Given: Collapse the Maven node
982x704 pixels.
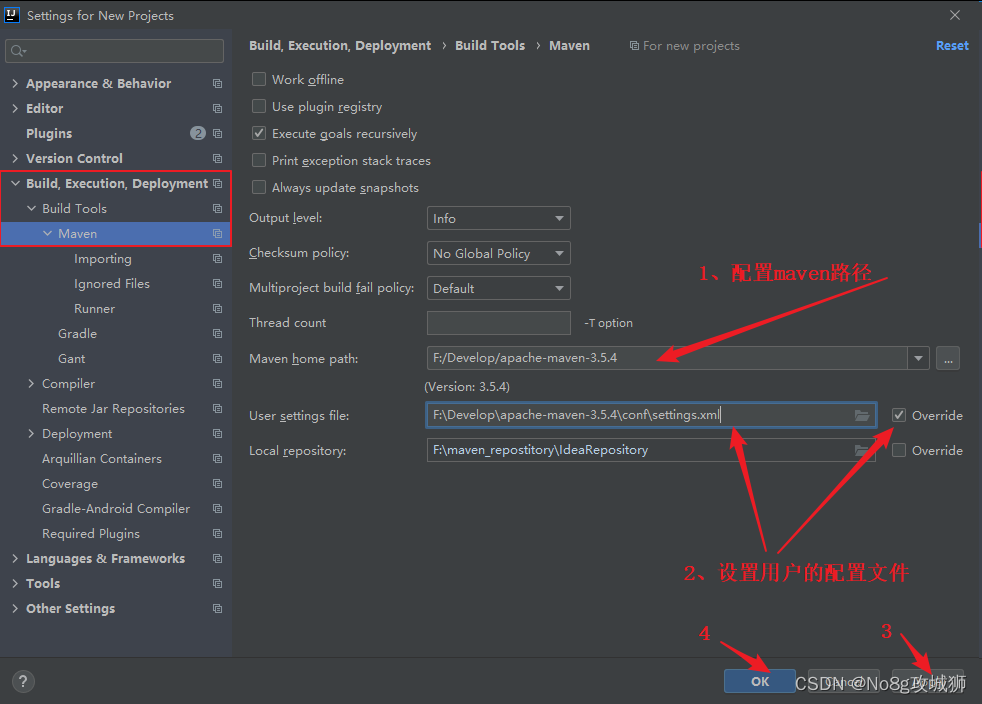Looking at the screenshot, I should 48,234.
